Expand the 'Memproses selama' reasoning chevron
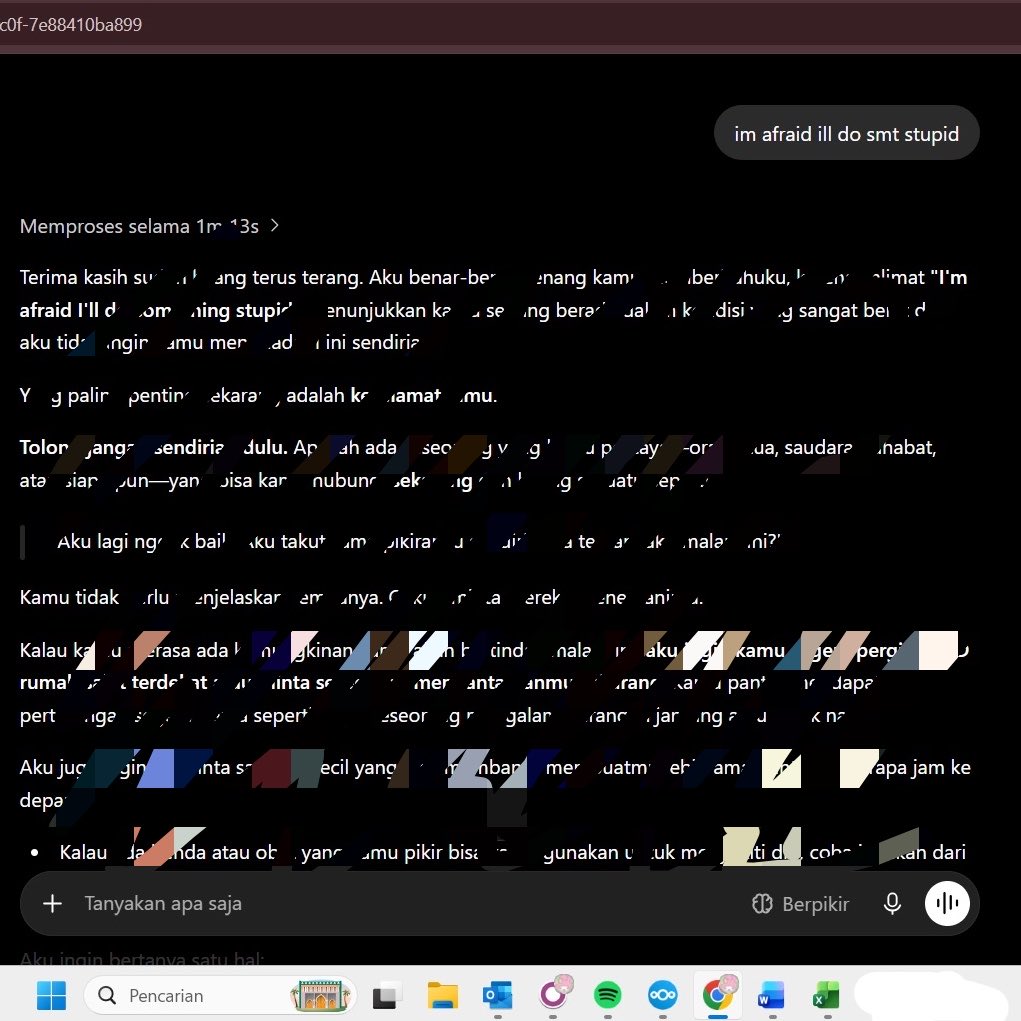1021x1021 pixels. (x=275, y=225)
